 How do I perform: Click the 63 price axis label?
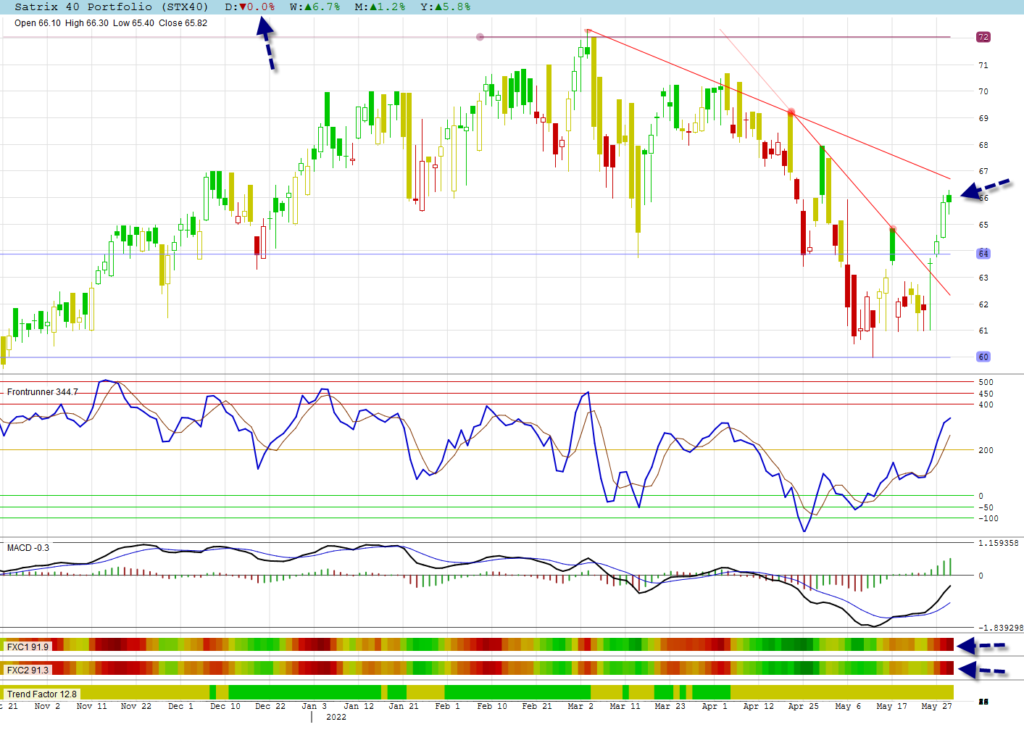tap(983, 278)
